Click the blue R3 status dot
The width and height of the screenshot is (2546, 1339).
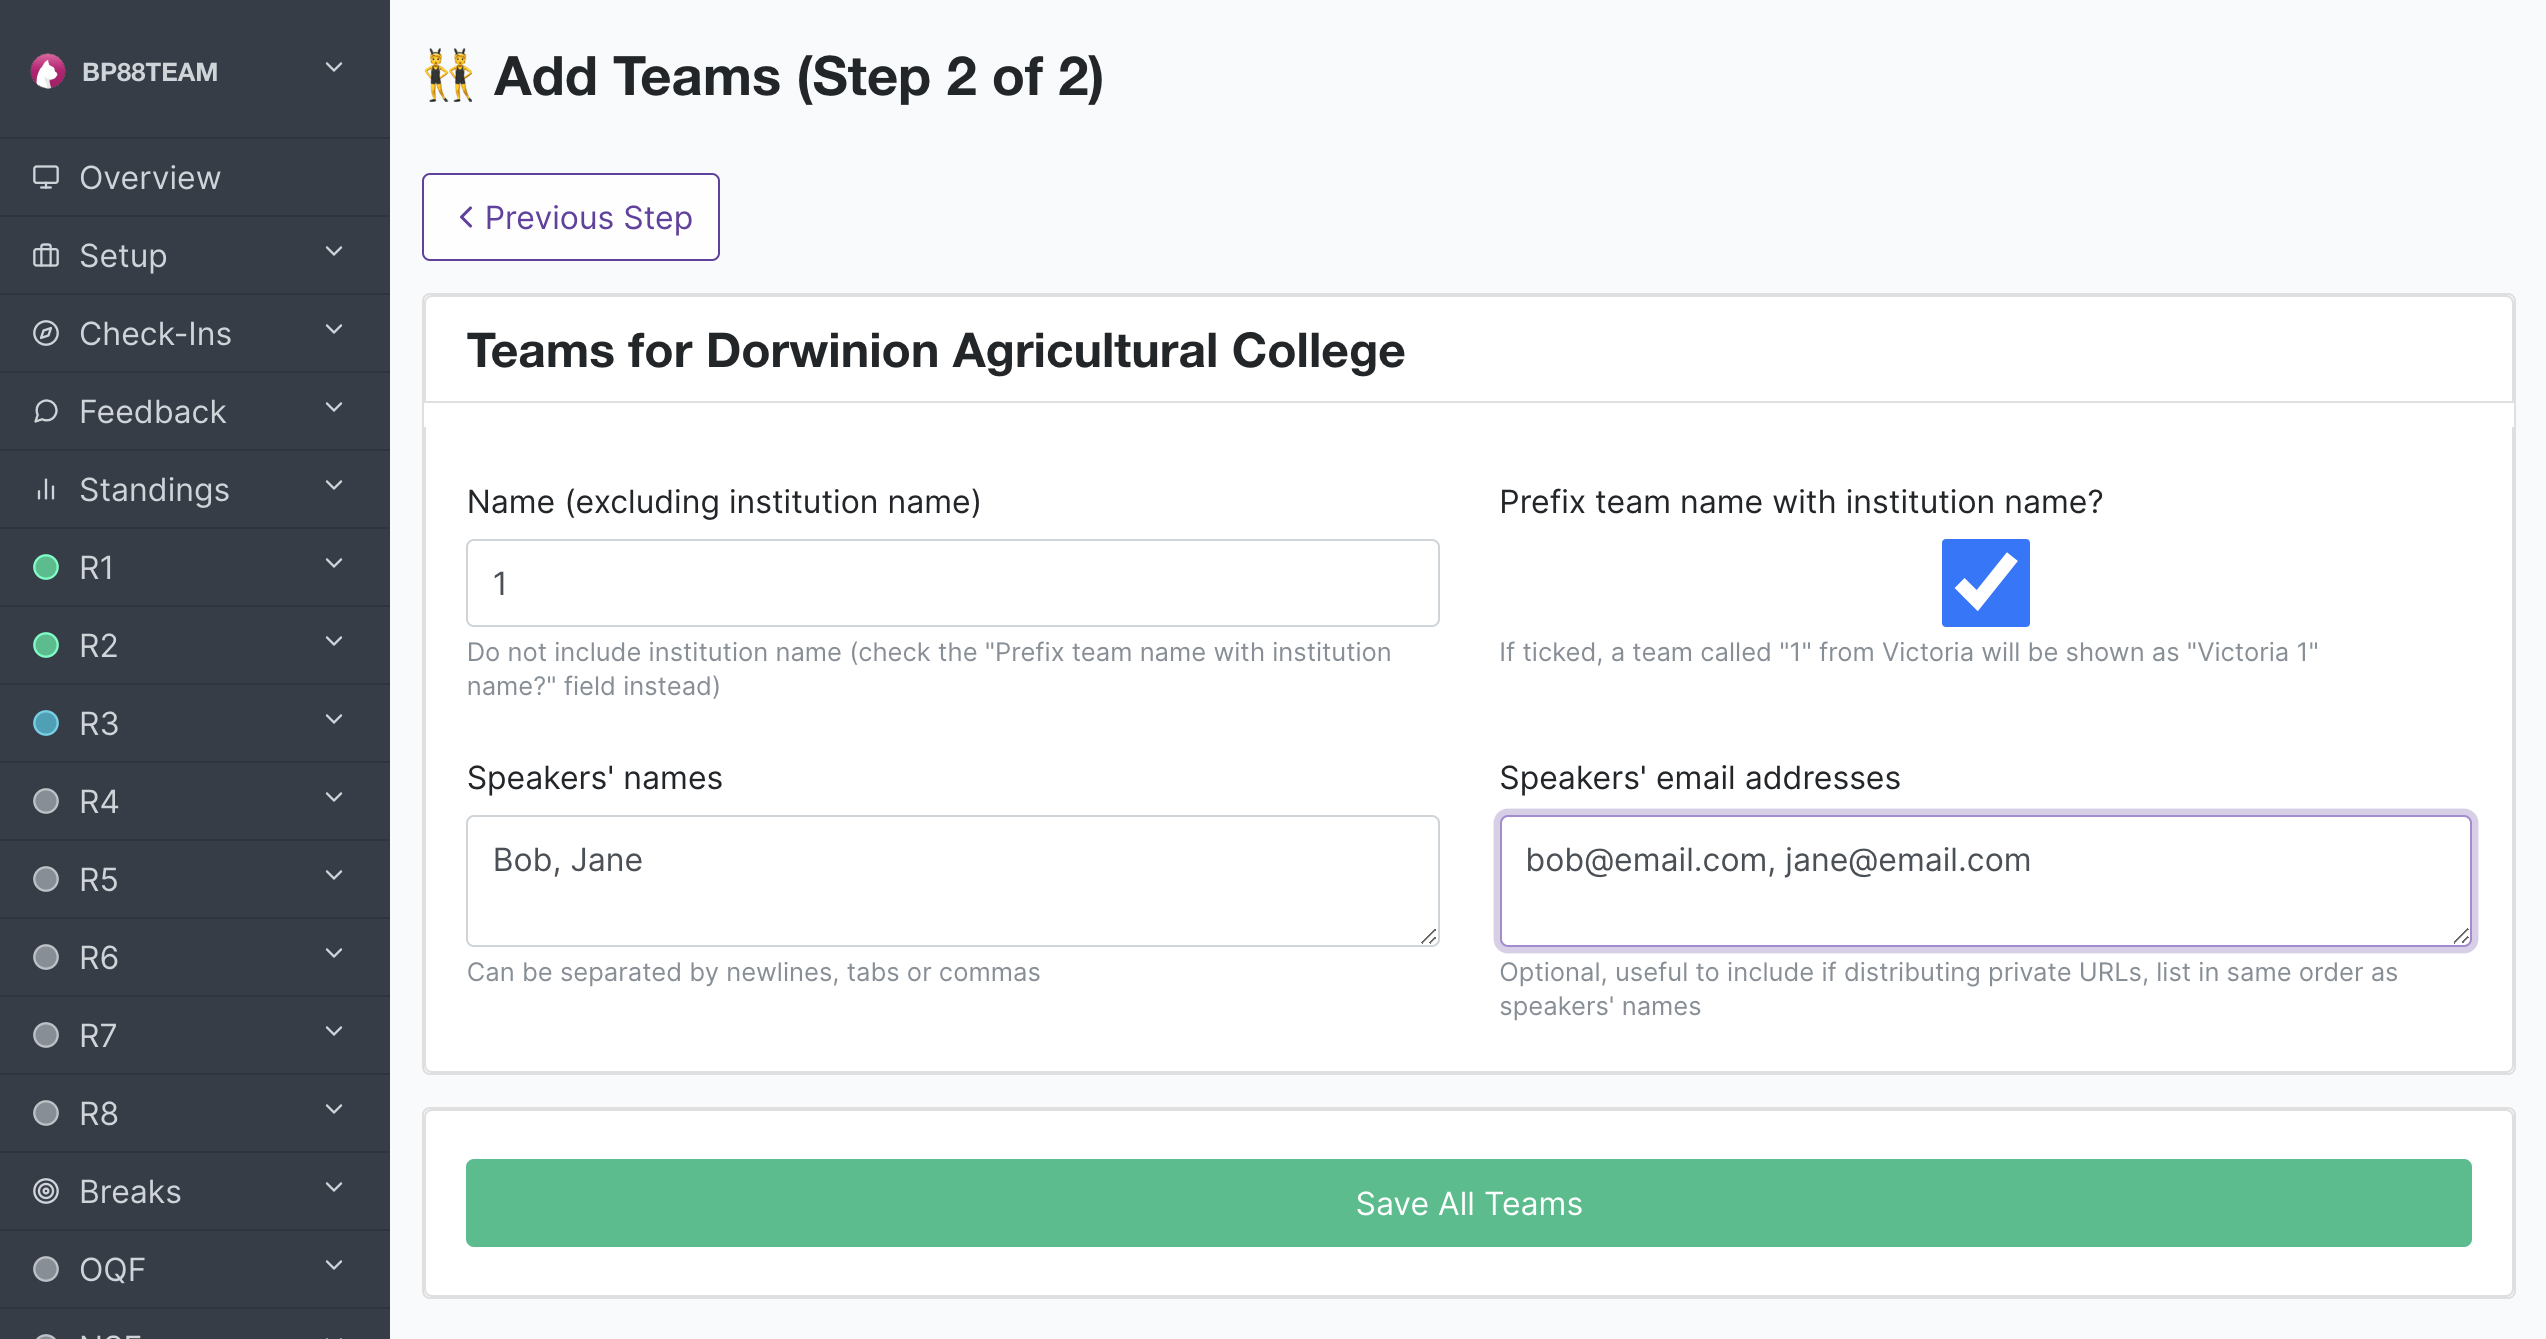tap(46, 723)
